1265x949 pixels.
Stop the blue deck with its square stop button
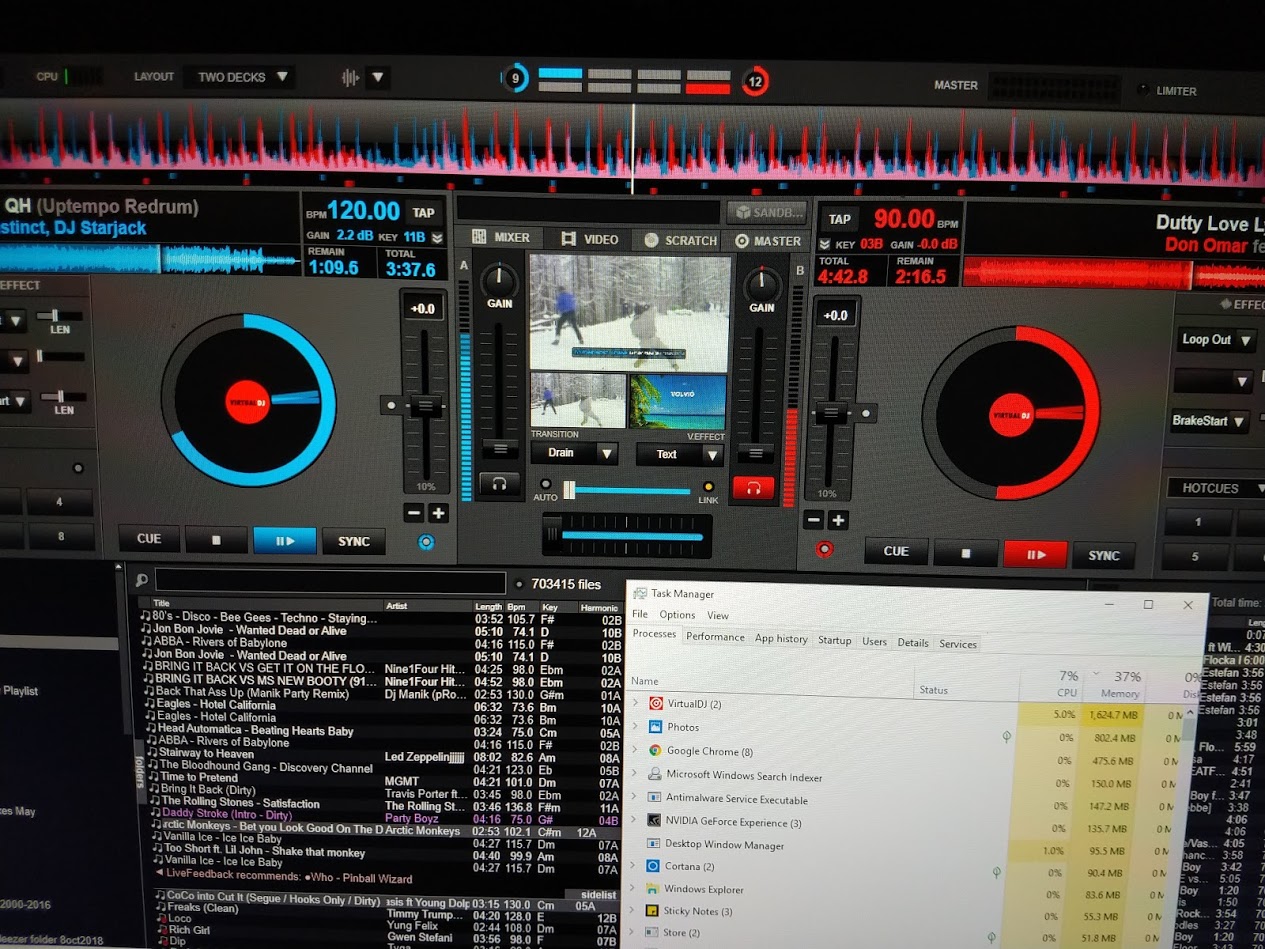[x=217, y=540]
